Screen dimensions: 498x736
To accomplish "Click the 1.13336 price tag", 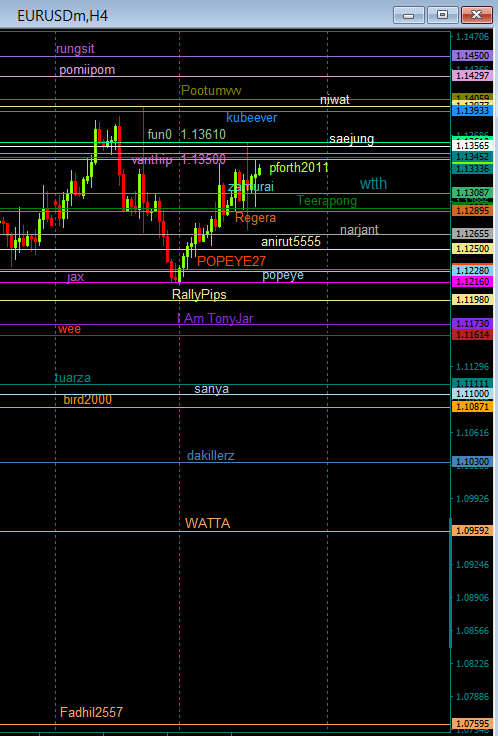I will point(472,169).
